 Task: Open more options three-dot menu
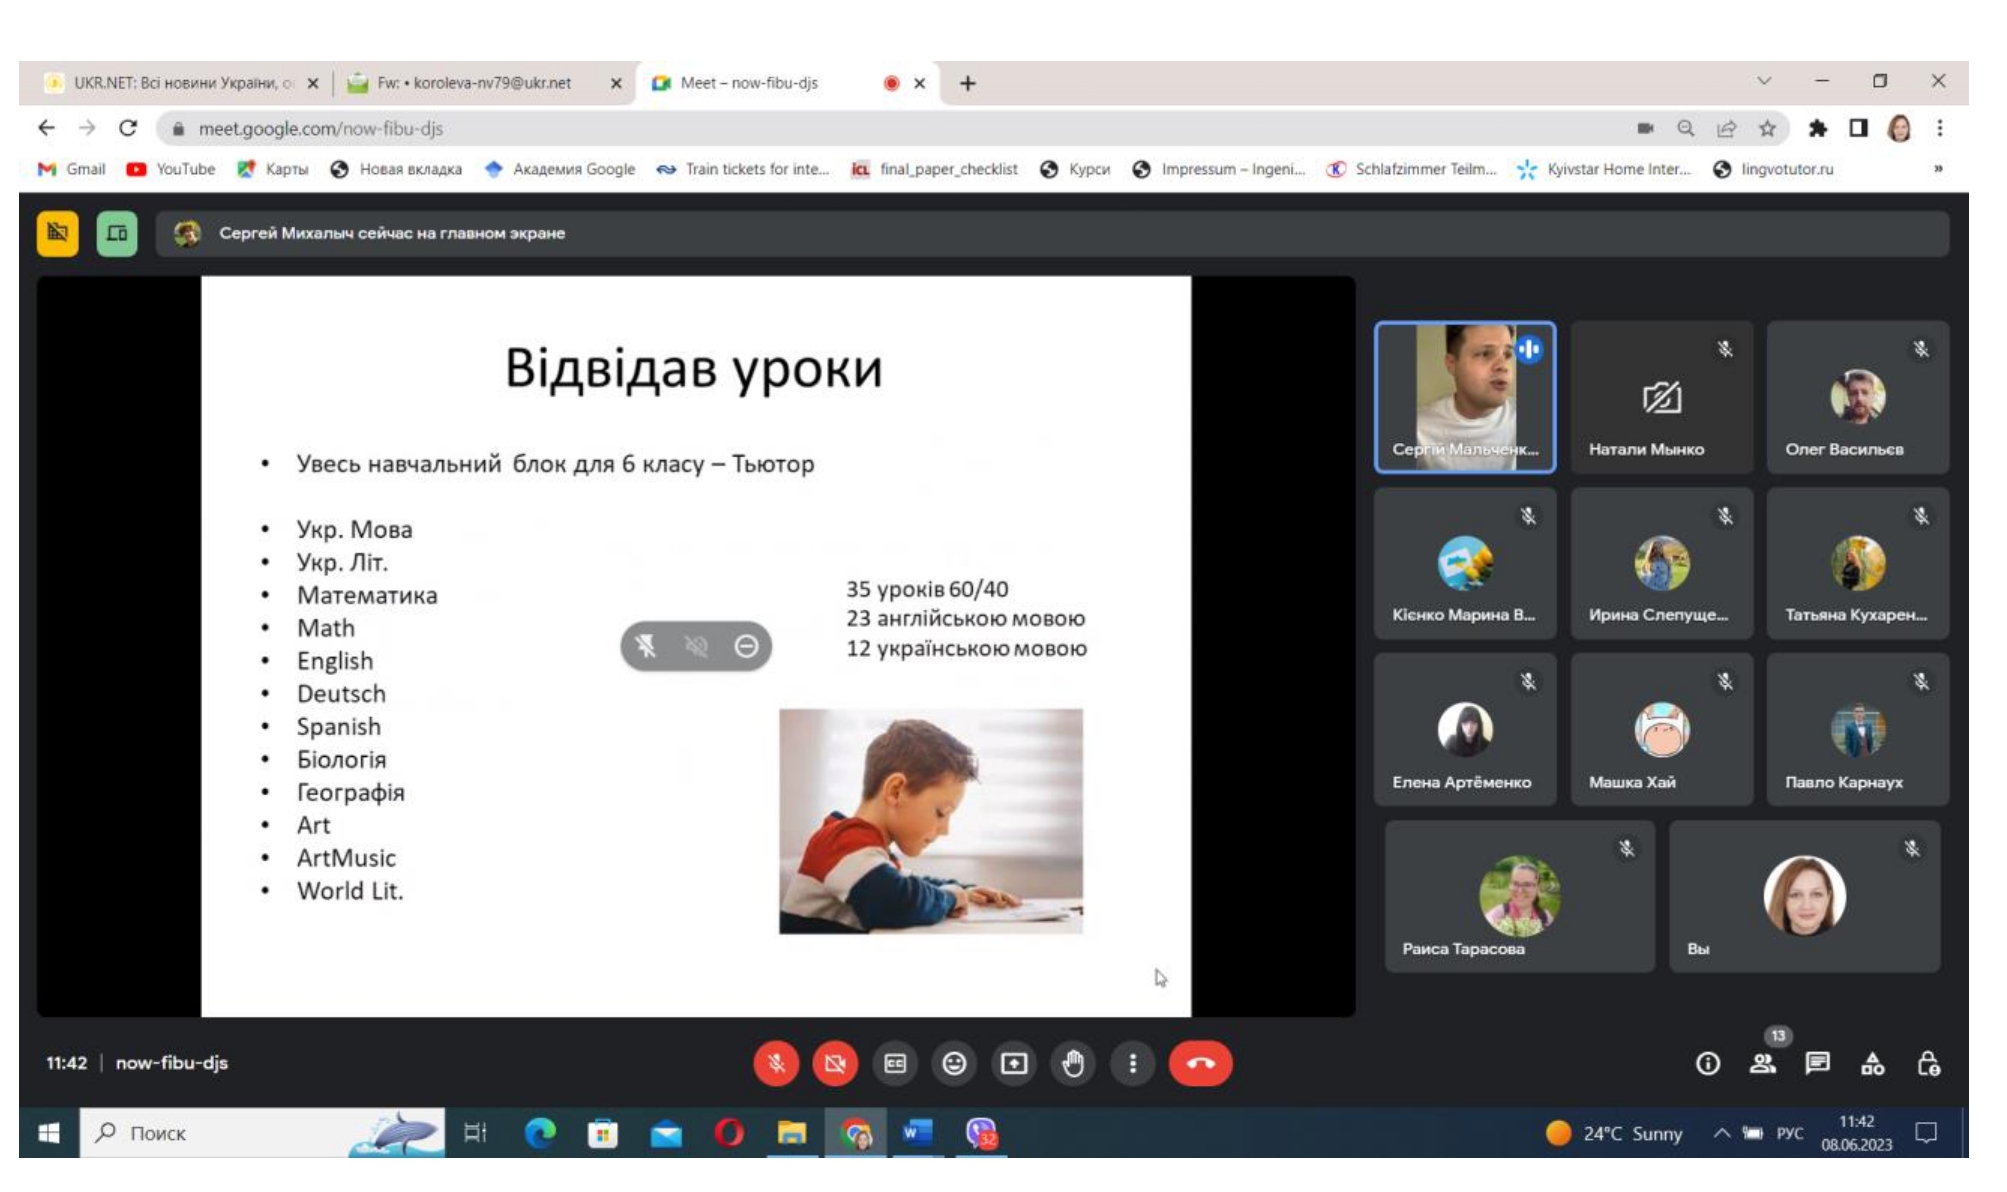[1132, 1063]
